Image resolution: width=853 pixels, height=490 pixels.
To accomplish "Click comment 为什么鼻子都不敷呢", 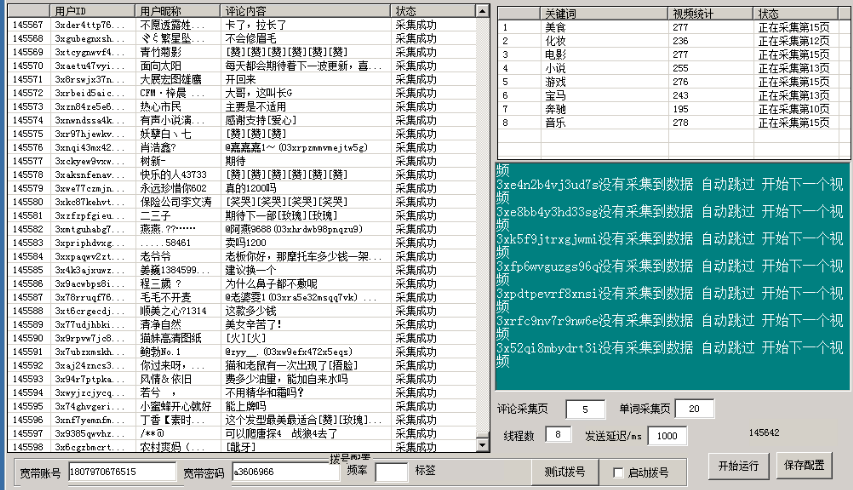I will [x=271, y=283].
